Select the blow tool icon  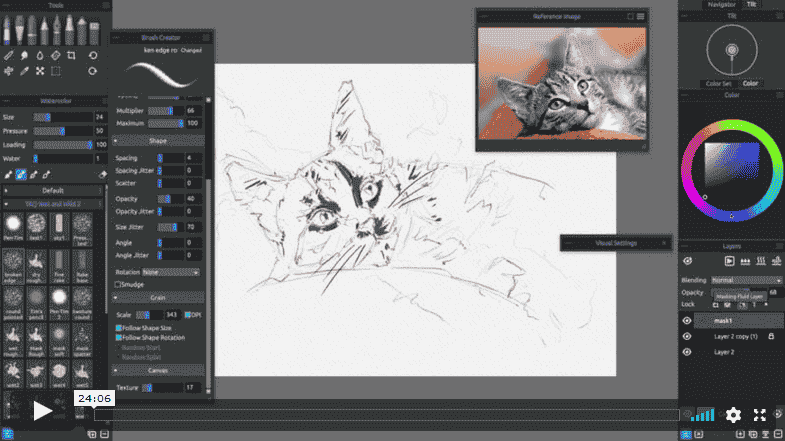pos(8,71)
